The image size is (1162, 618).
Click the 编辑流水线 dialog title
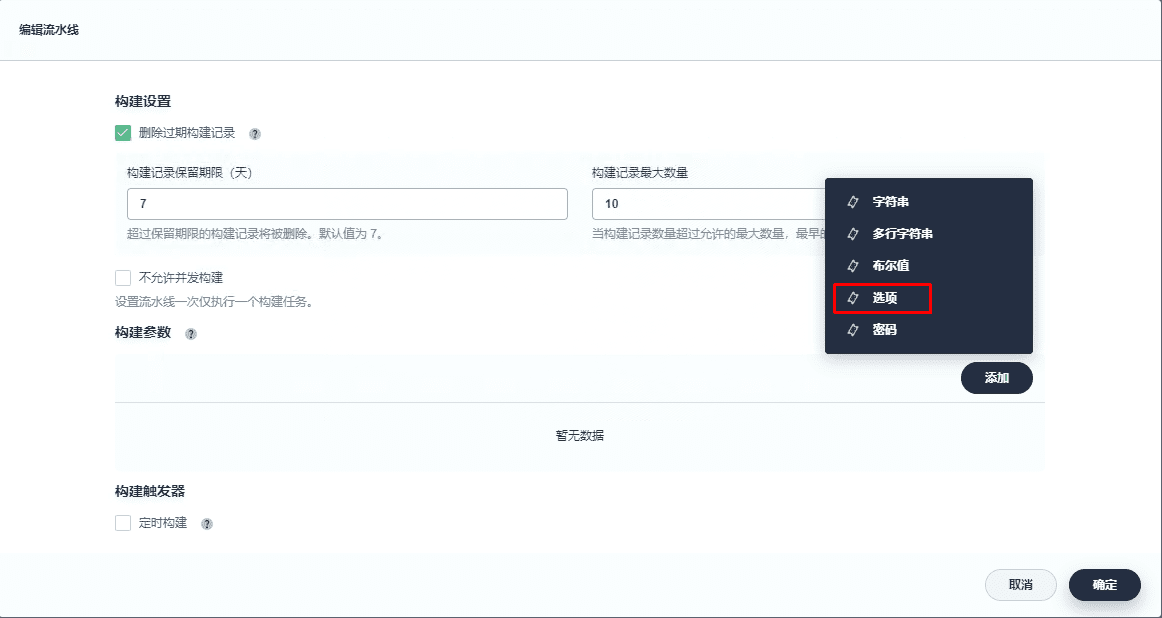coord(49,30)
